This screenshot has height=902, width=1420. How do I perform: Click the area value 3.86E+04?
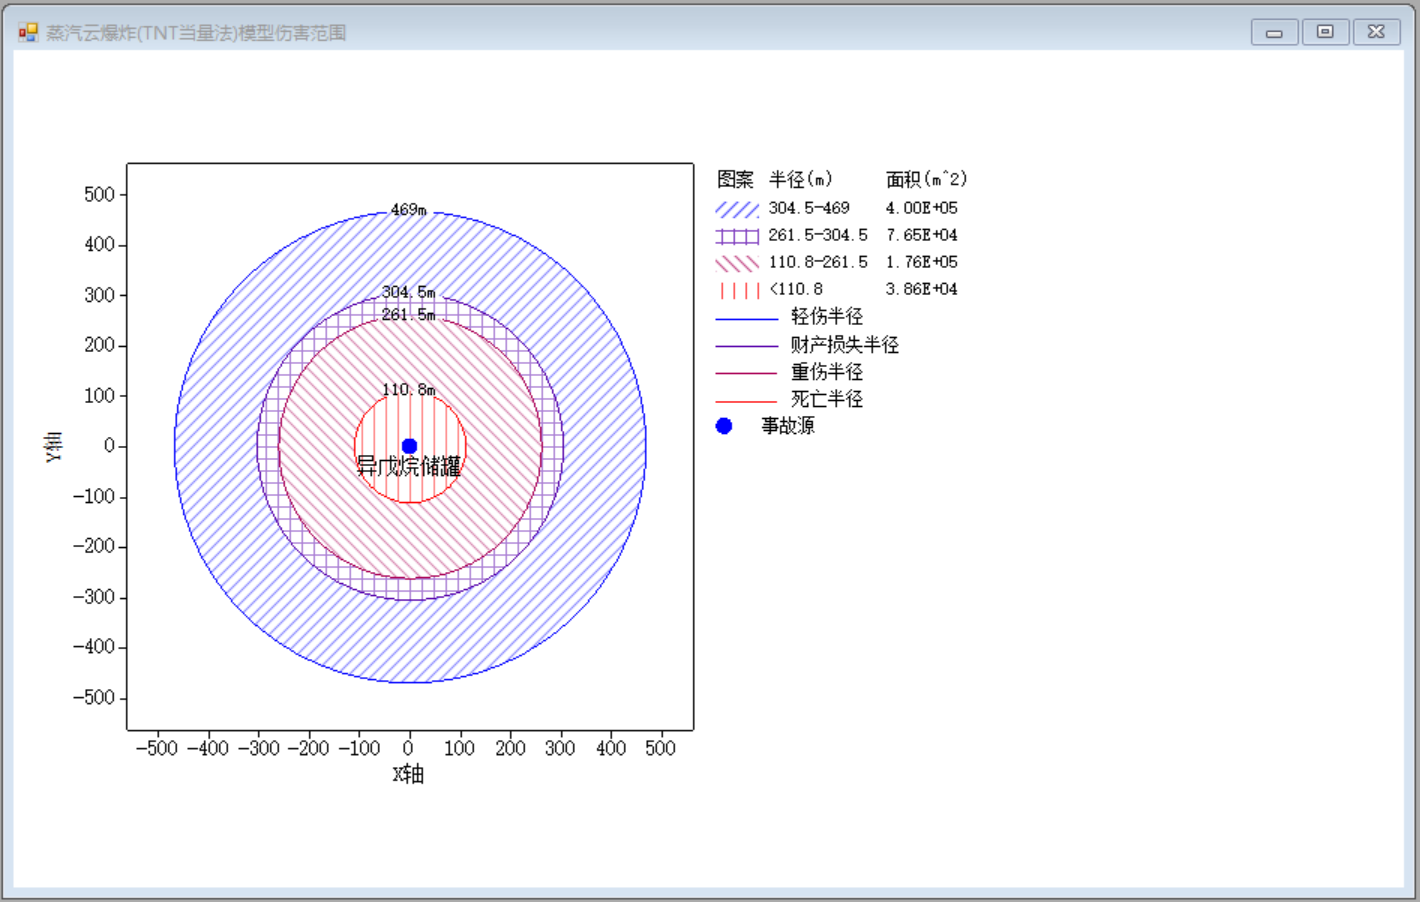click(921, 289)
